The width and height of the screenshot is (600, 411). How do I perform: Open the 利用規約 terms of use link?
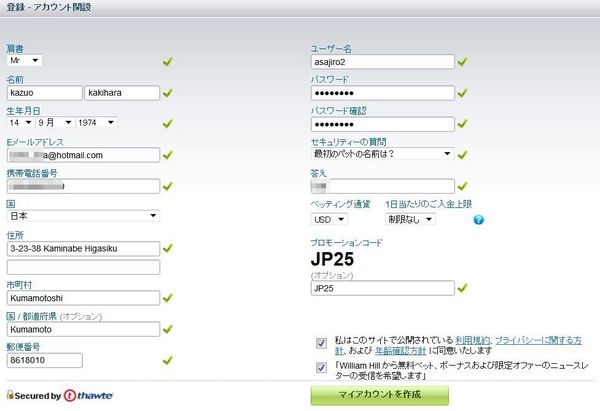pyautogui.click(x=473, y=340)
